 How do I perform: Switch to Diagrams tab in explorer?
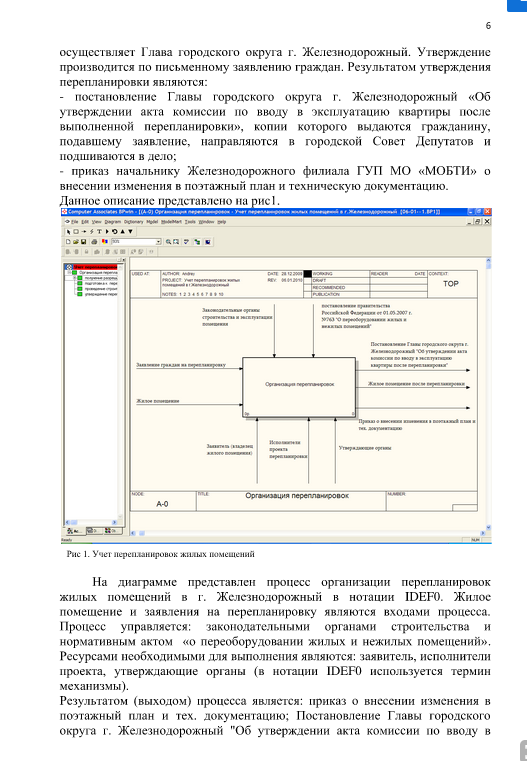point(93,531)
